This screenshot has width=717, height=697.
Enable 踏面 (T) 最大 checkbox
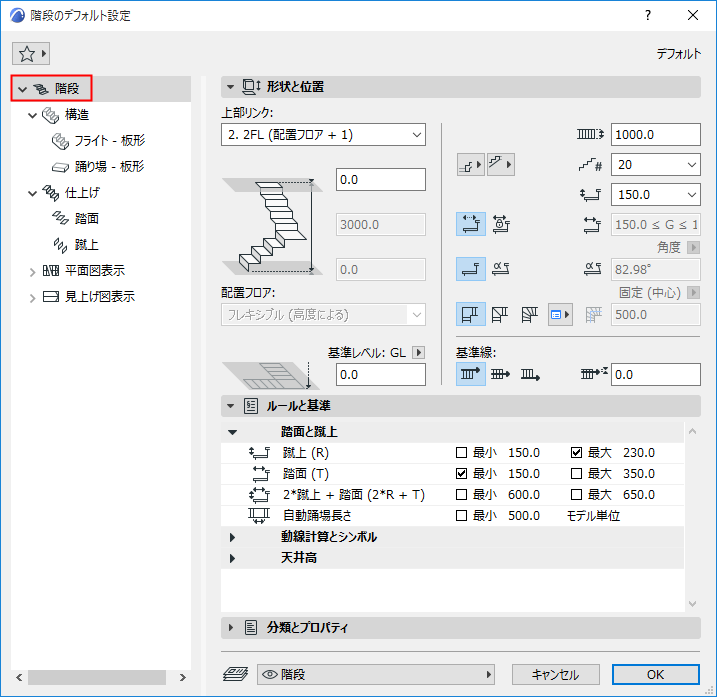[x=576, y=474]
